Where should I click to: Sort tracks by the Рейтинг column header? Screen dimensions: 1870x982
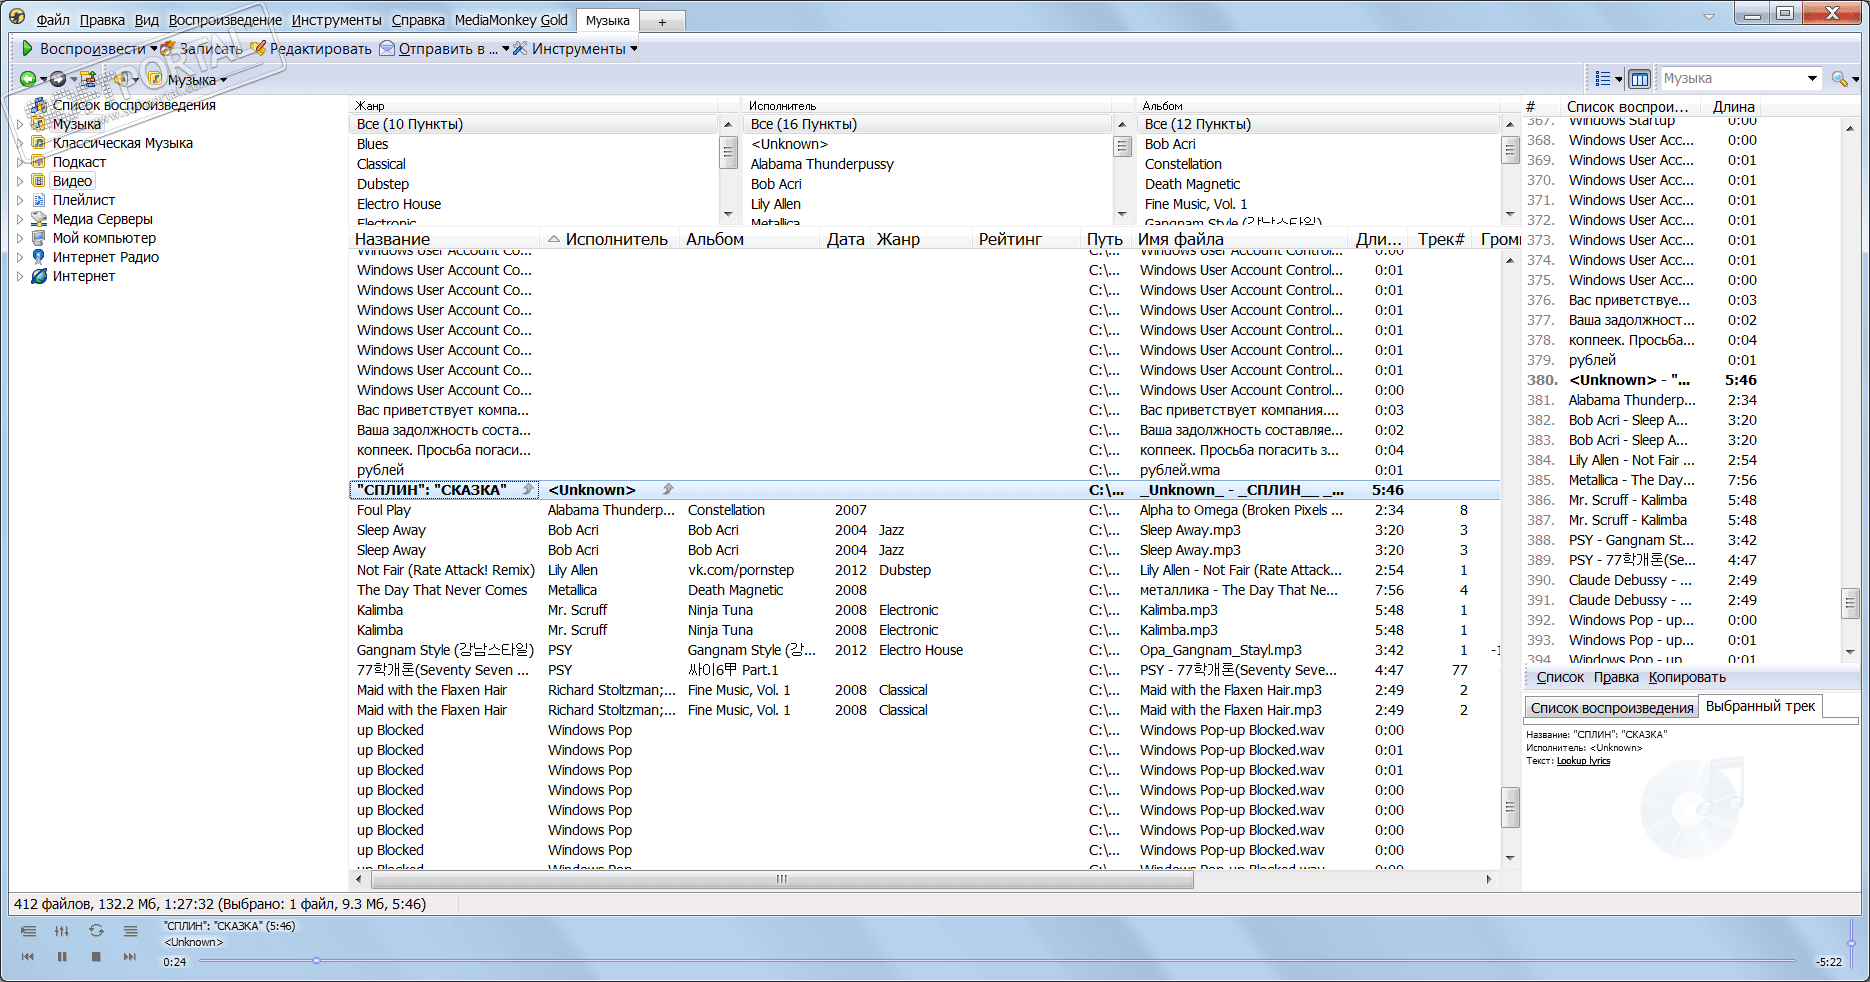[x=1026, y=239]
